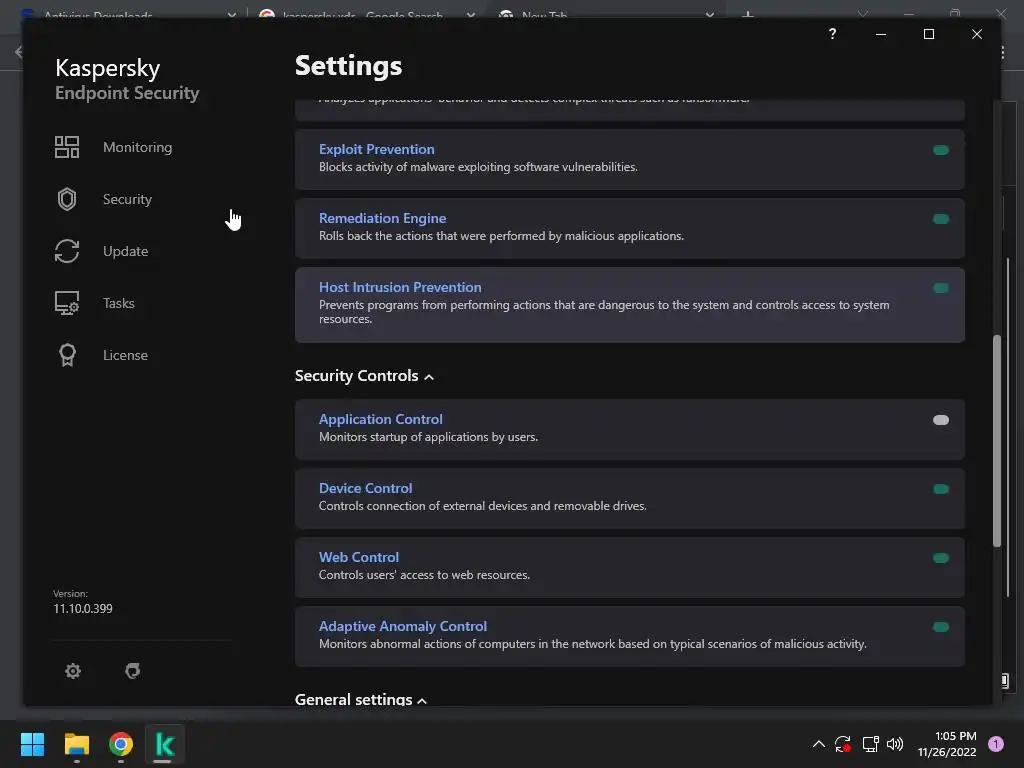This screenshot has width=1024, height=768.
Task: Collapse the Security Controls section
Action: (364, 376)
